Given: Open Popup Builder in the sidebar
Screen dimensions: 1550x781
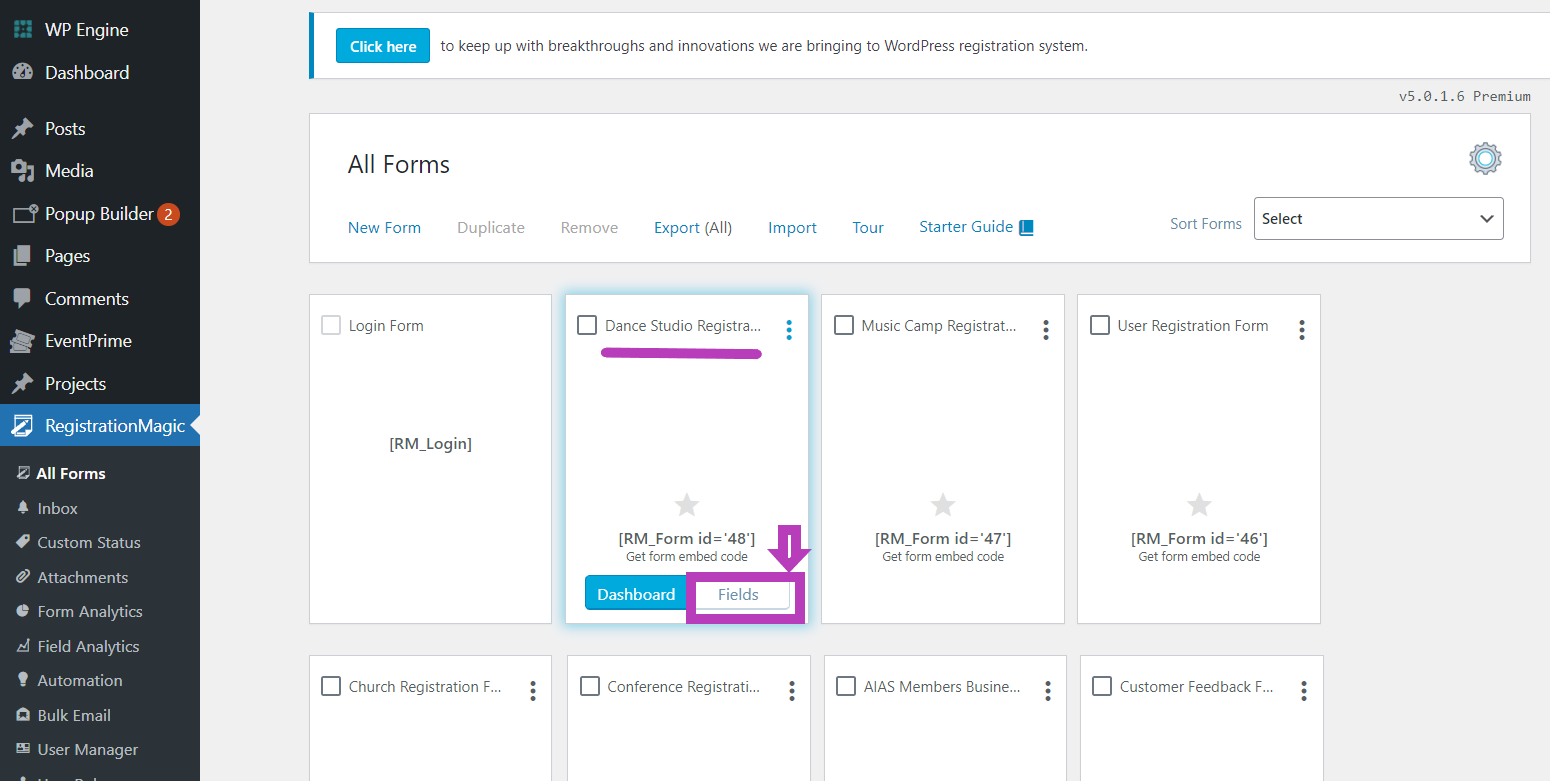Looking at the screenshot, I should 99,214.
